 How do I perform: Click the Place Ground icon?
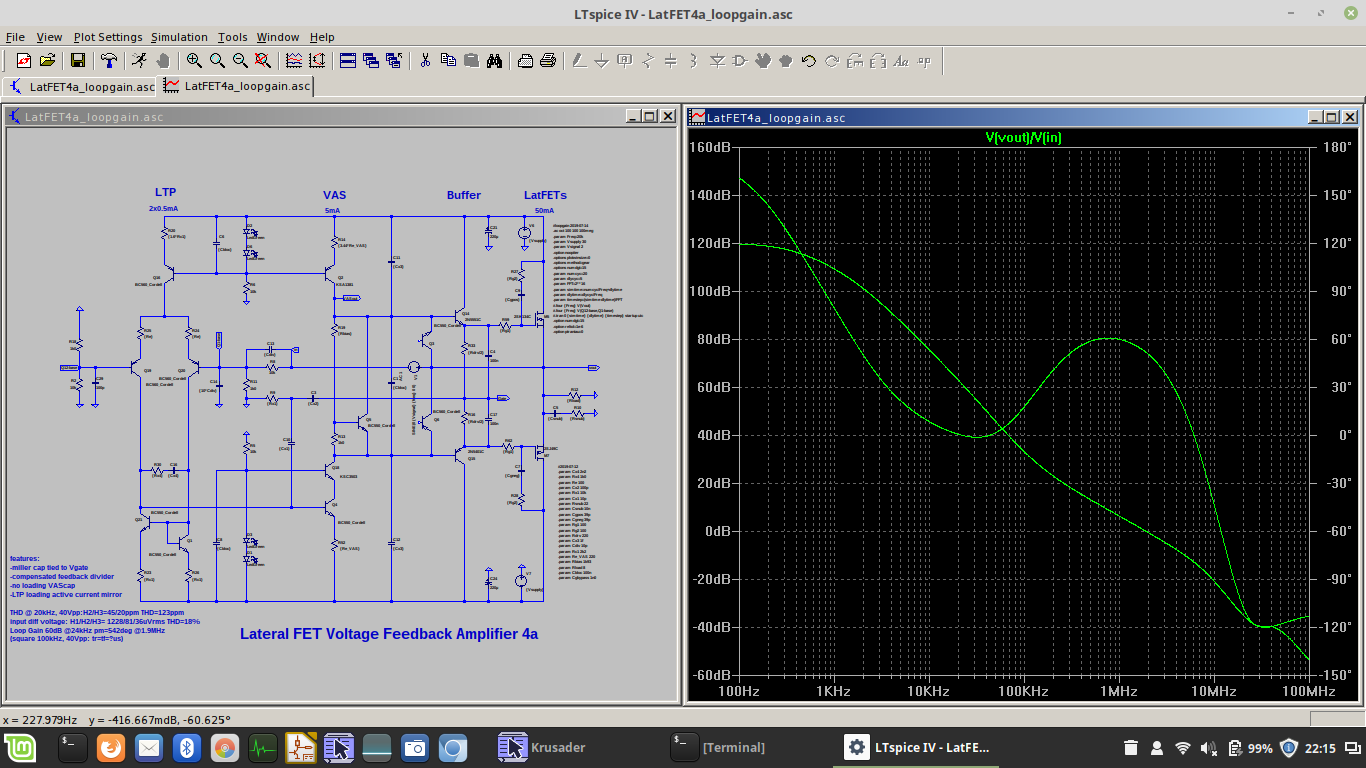point(602,61)
